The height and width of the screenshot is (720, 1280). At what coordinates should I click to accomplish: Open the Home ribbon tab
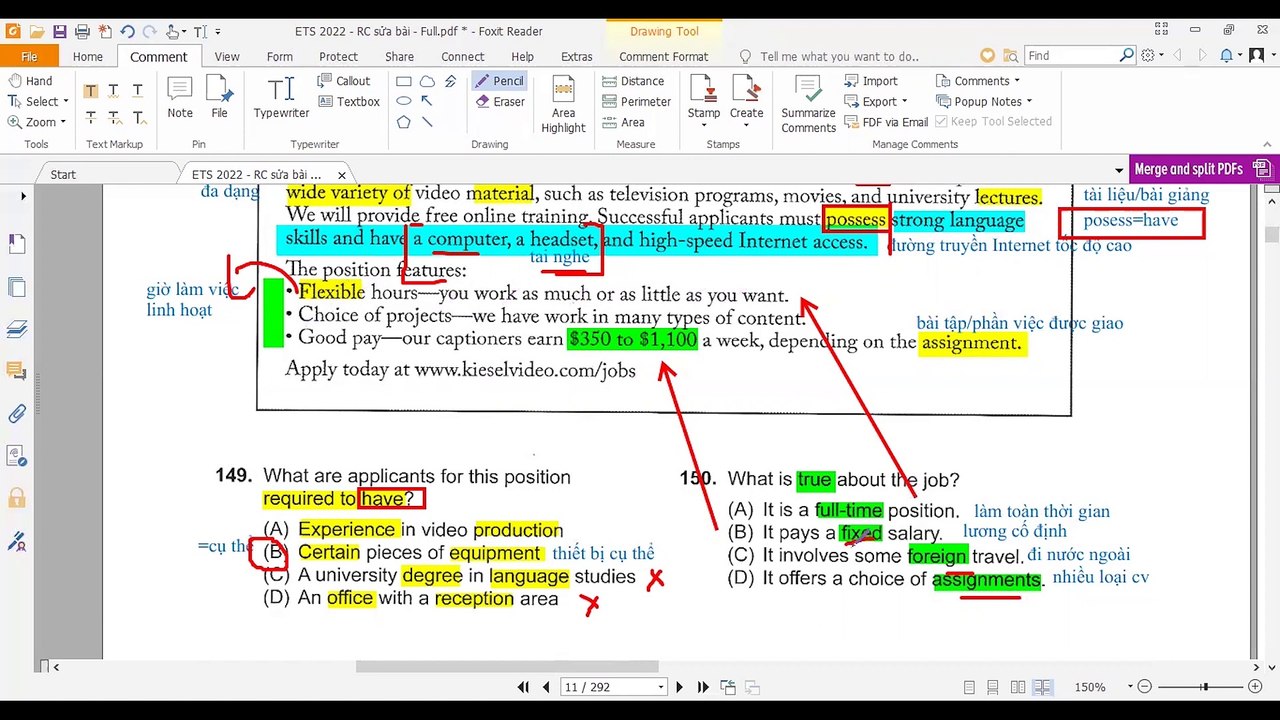click(87, 56)
